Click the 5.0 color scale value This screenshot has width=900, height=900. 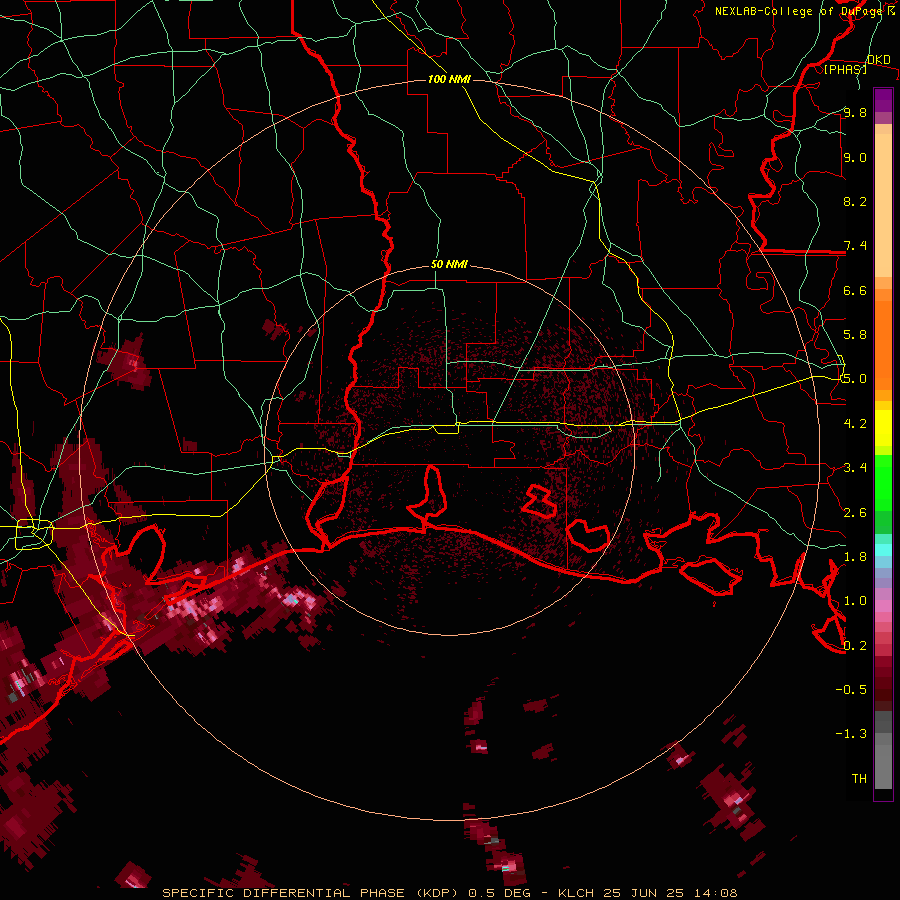pyautogui.click(x=855, y=379)
